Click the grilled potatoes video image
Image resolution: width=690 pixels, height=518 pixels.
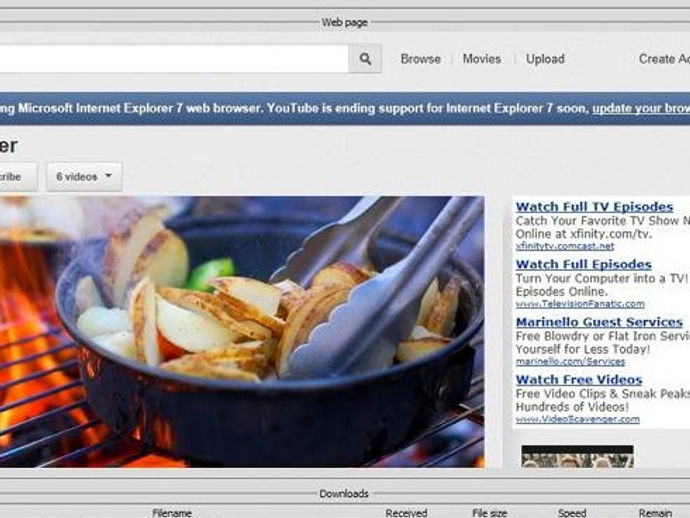pos(242,331)
